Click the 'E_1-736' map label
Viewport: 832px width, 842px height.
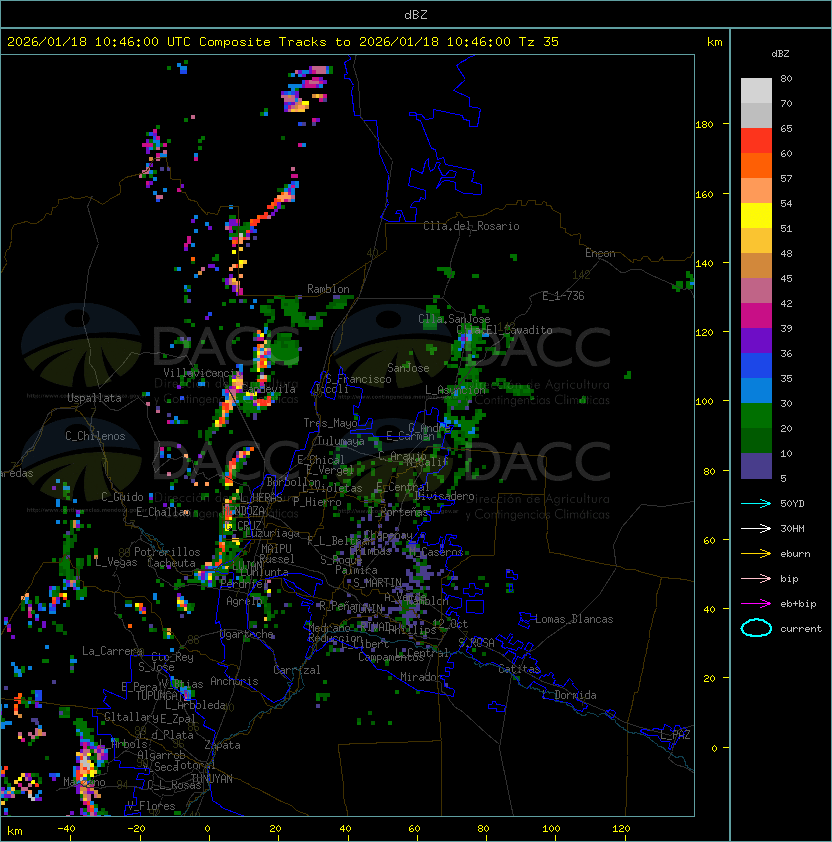click(563, 295)
